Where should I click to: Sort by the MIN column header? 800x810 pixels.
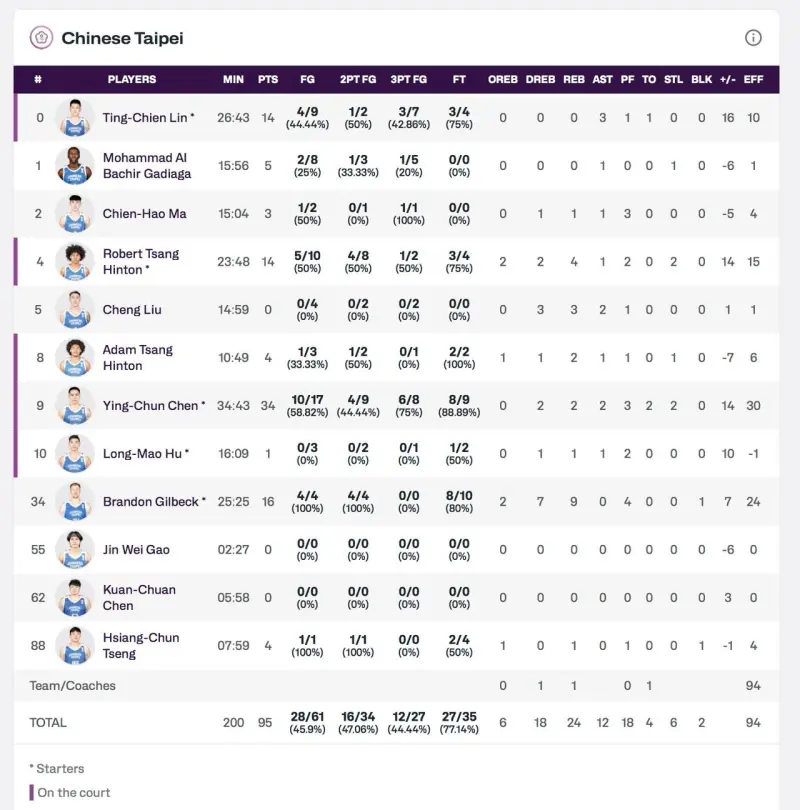(233, 79)
